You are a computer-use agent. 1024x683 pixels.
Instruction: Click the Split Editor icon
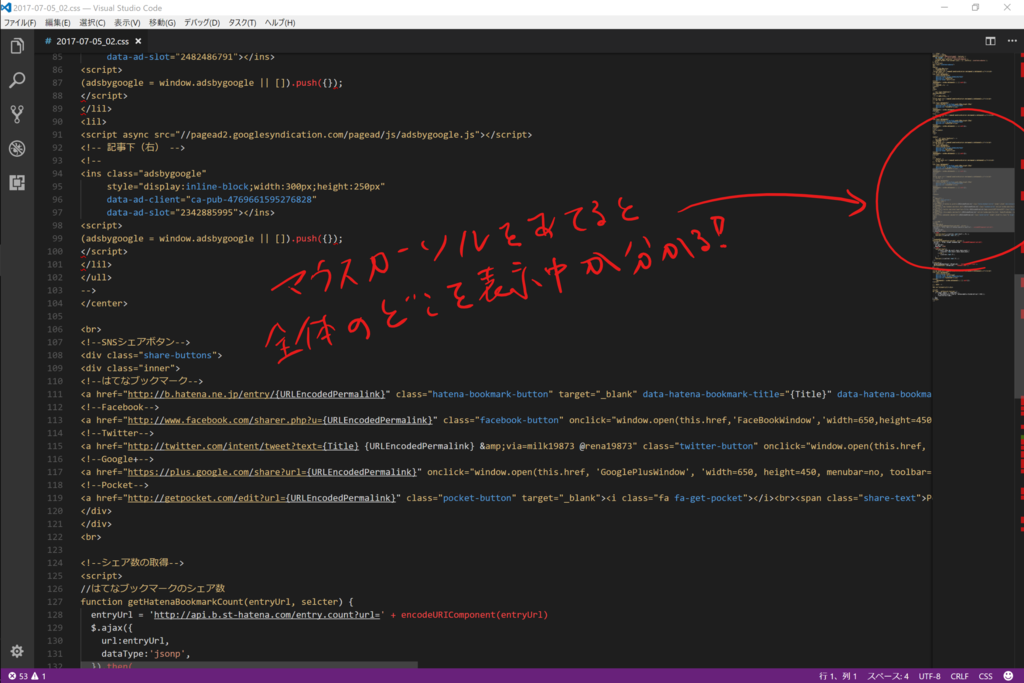click(x=990, y=41)
